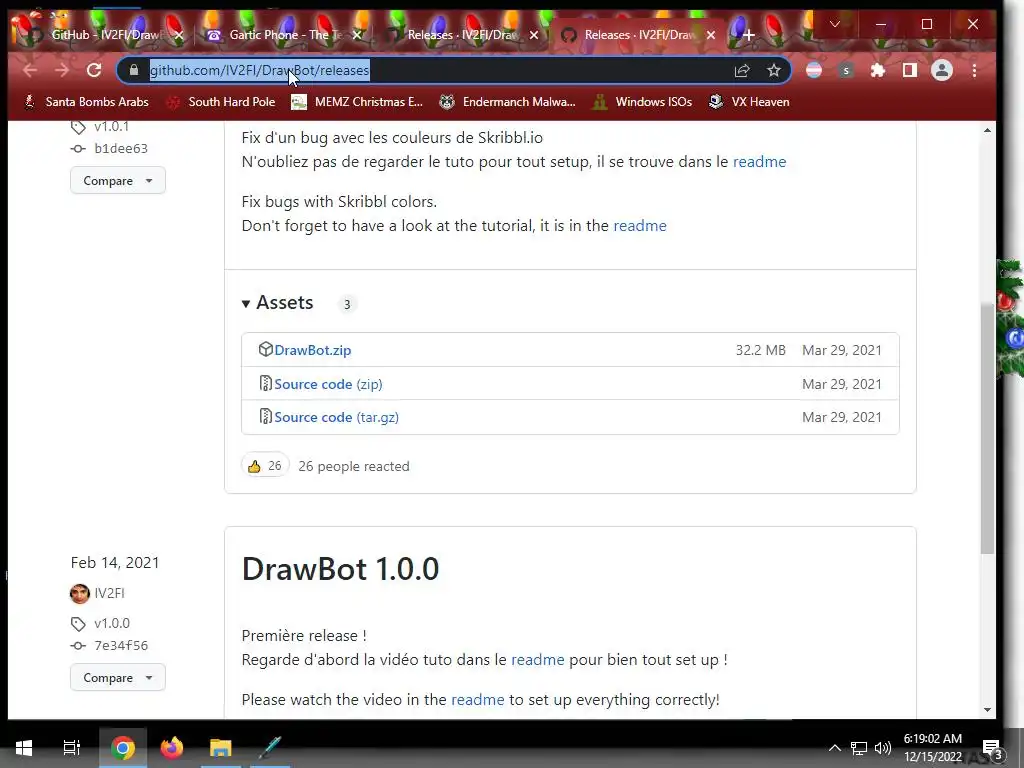Viewport: 1024px width, 768px height.
Task: Open a new tab with the plus button
Action: click(749, 35)
